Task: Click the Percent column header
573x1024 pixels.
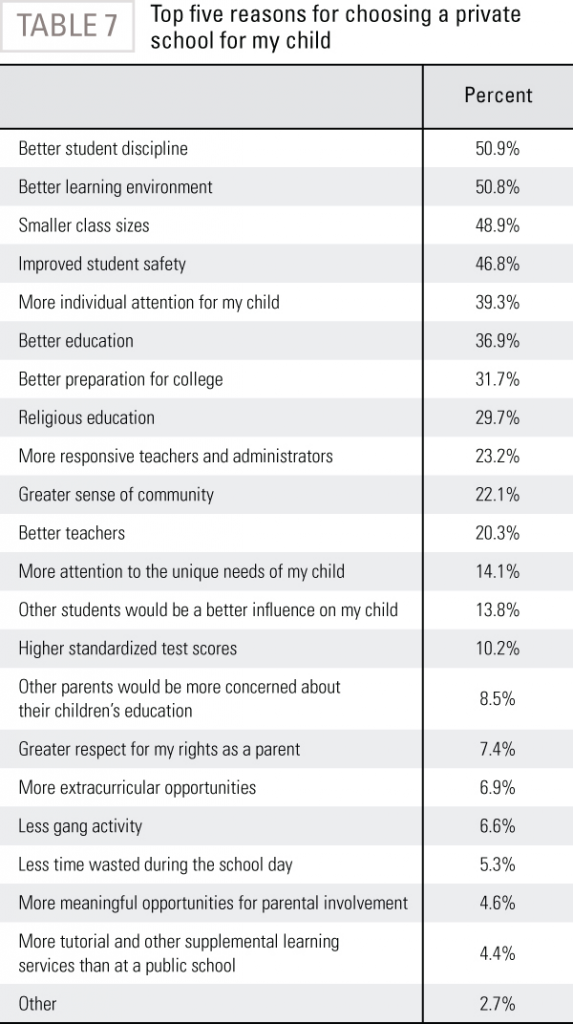Action: click(x=499, y=95)
